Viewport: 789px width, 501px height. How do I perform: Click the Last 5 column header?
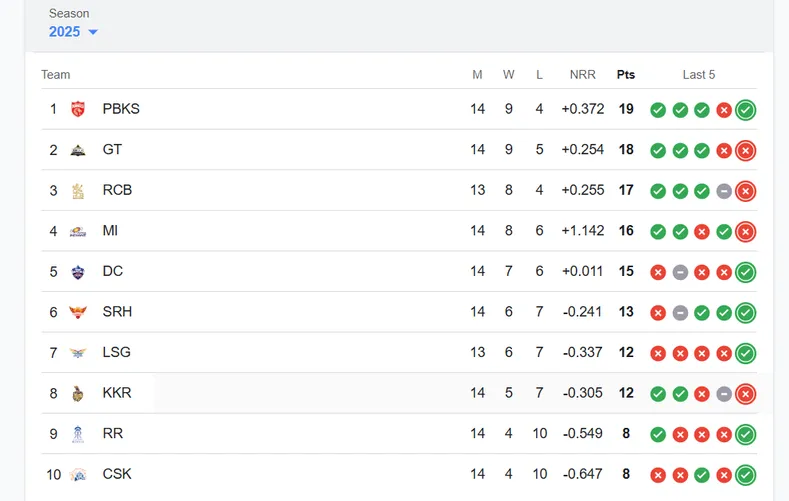[699, 75]
